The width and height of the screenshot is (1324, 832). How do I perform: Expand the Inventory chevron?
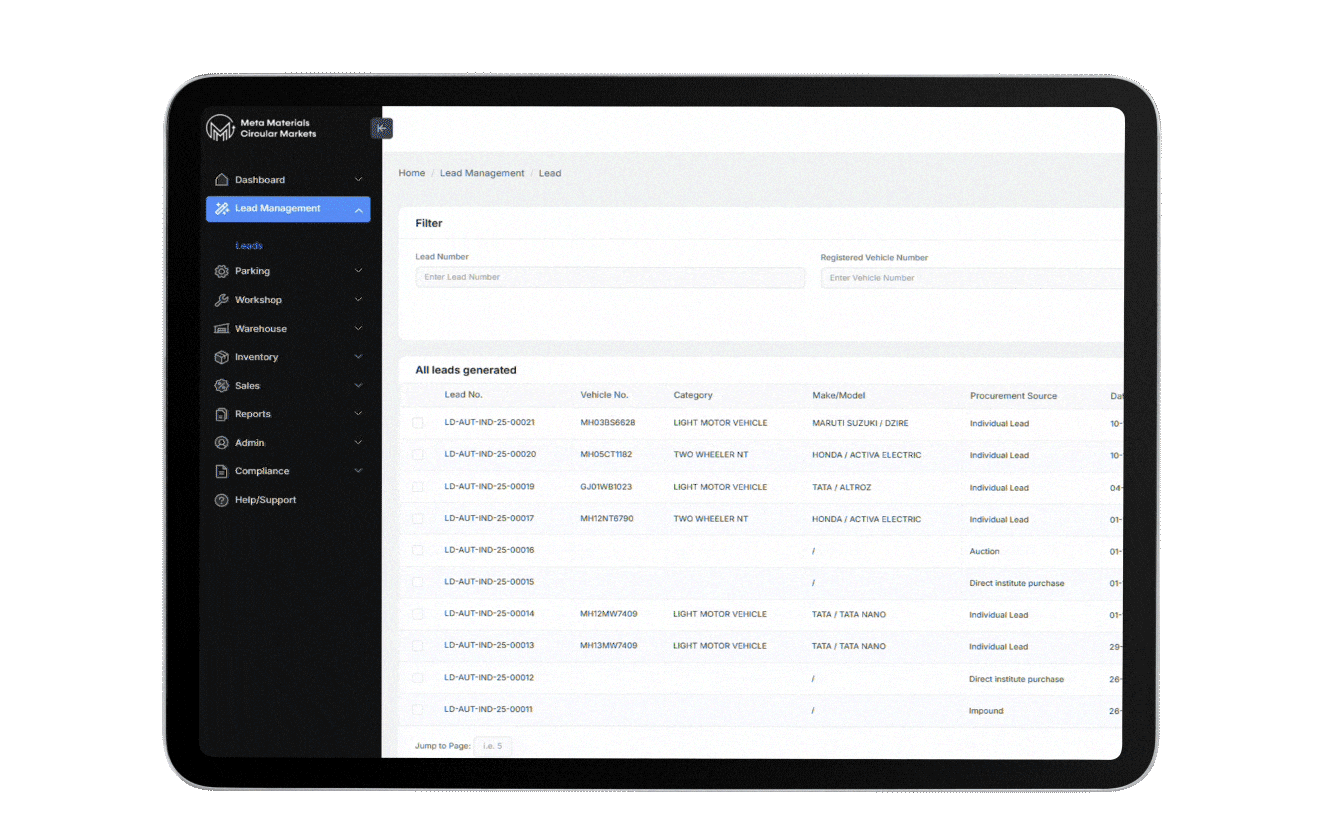[359, 357]
